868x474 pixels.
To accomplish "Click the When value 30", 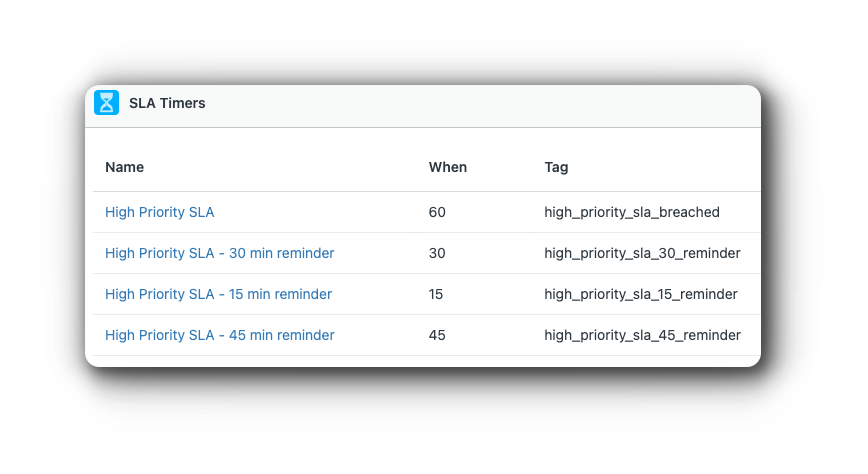I will pyautogui.click(x=437, y=253).
